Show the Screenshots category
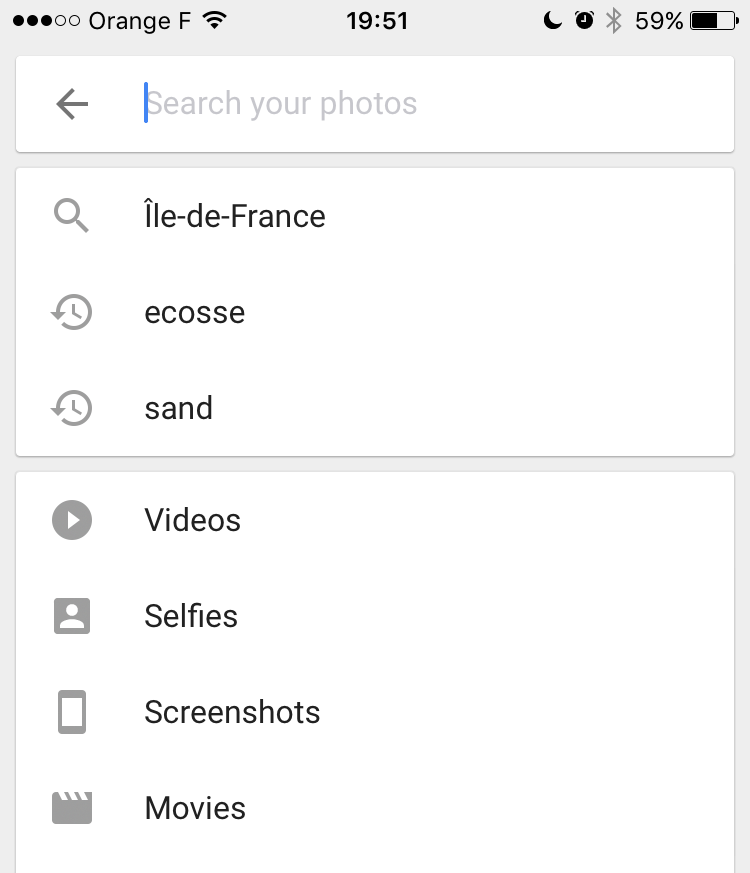The height and width of the screenshot is (873, 750). pos(232,712)
